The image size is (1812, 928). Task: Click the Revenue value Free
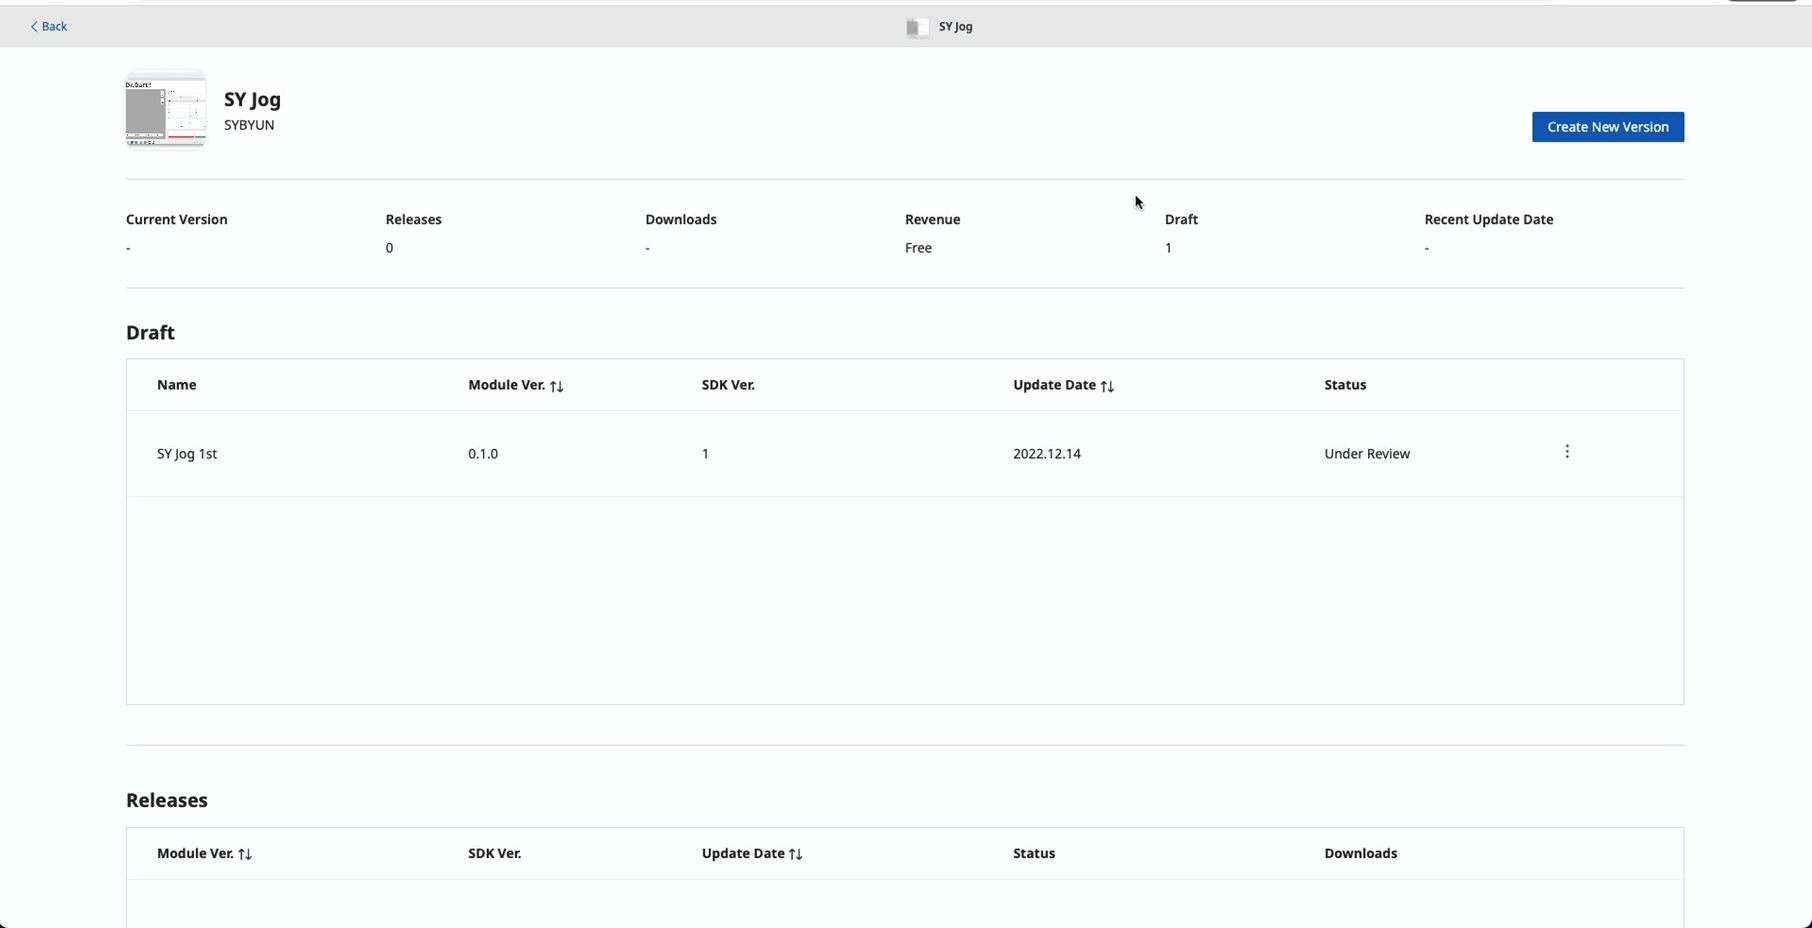point(918,248)
